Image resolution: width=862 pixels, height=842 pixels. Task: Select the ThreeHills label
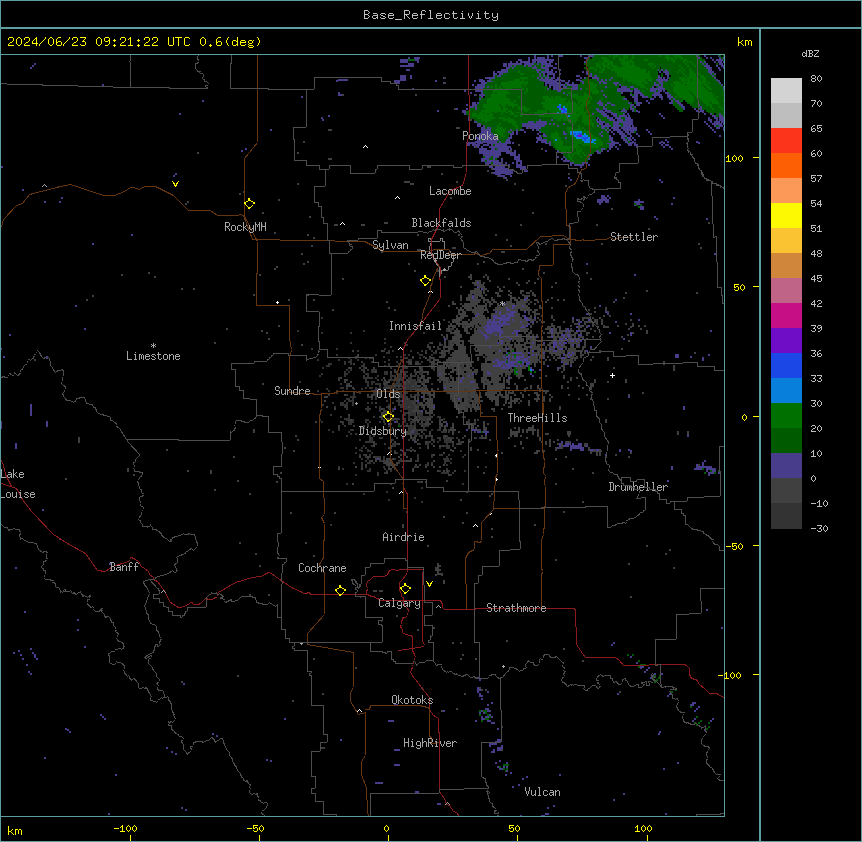[537, 418]
